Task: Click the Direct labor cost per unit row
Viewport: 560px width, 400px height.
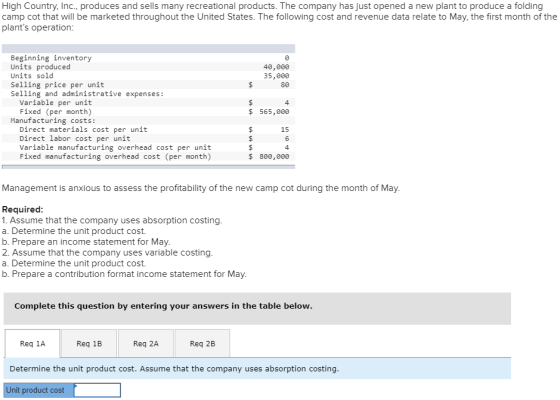Action: 149,138
